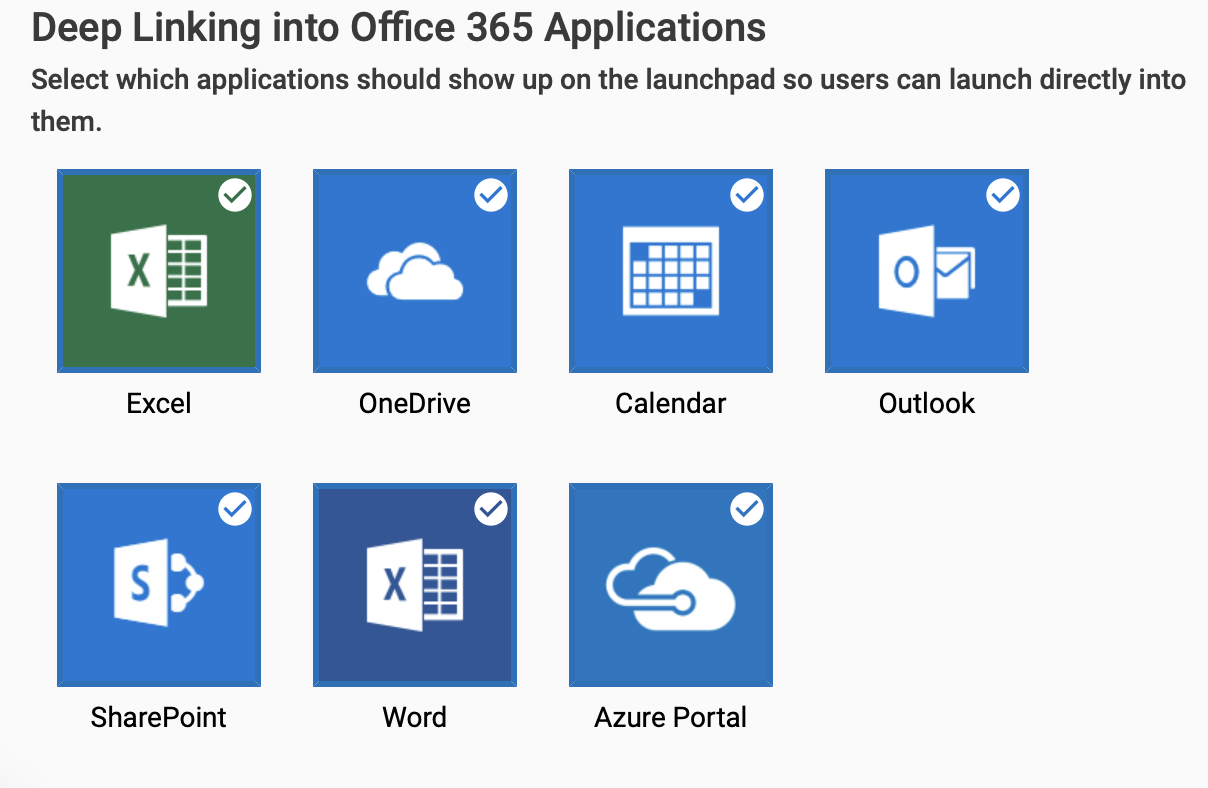Select the Word application tile icon

click(415, 585)
